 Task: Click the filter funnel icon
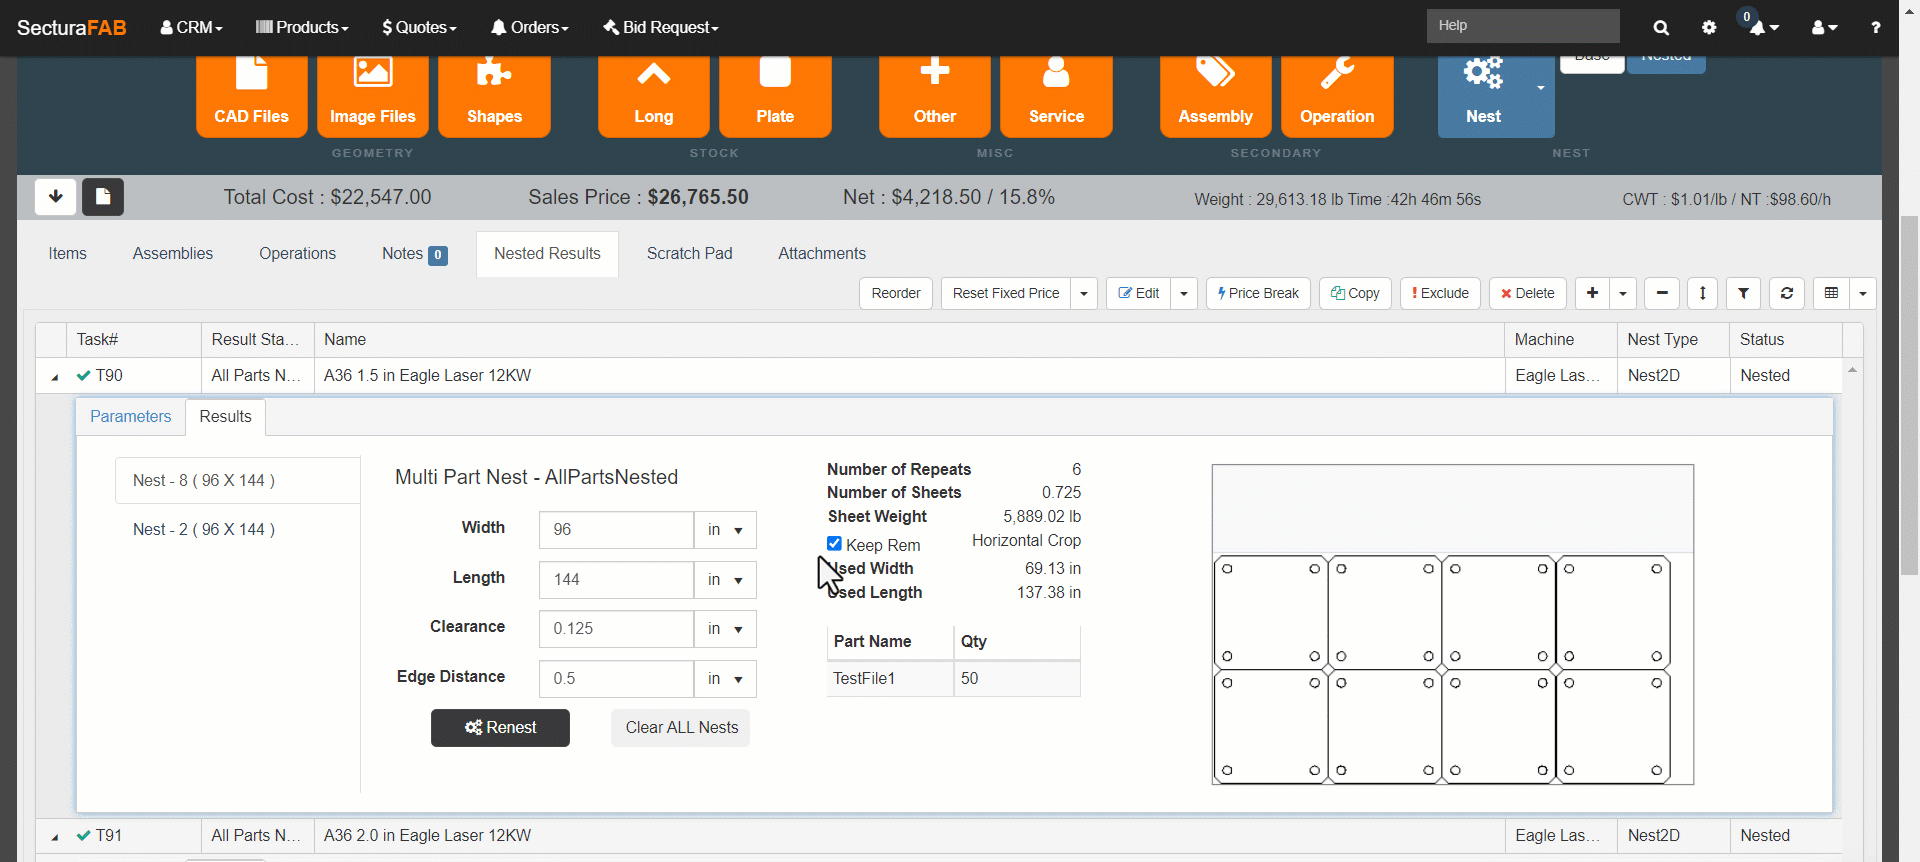click(x=1743, y=293)
